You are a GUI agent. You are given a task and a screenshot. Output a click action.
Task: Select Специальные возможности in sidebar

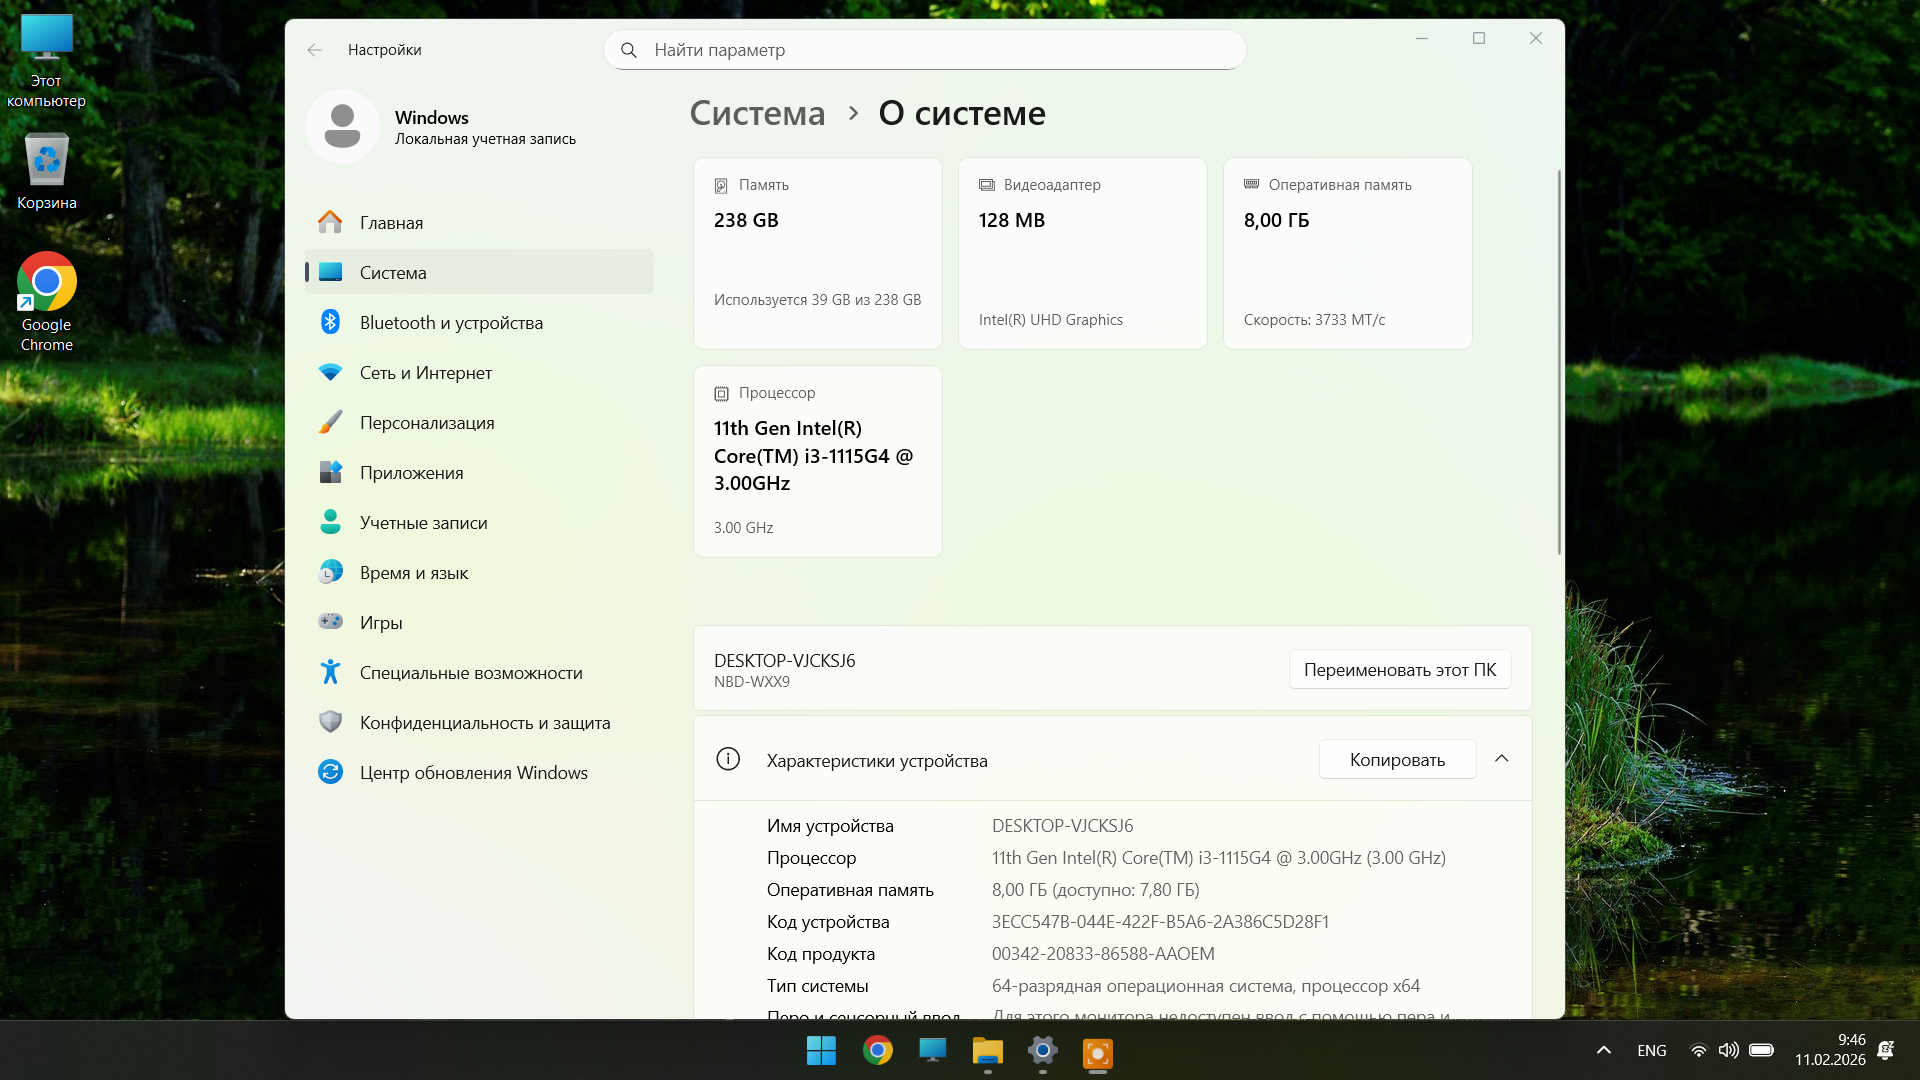470,673
